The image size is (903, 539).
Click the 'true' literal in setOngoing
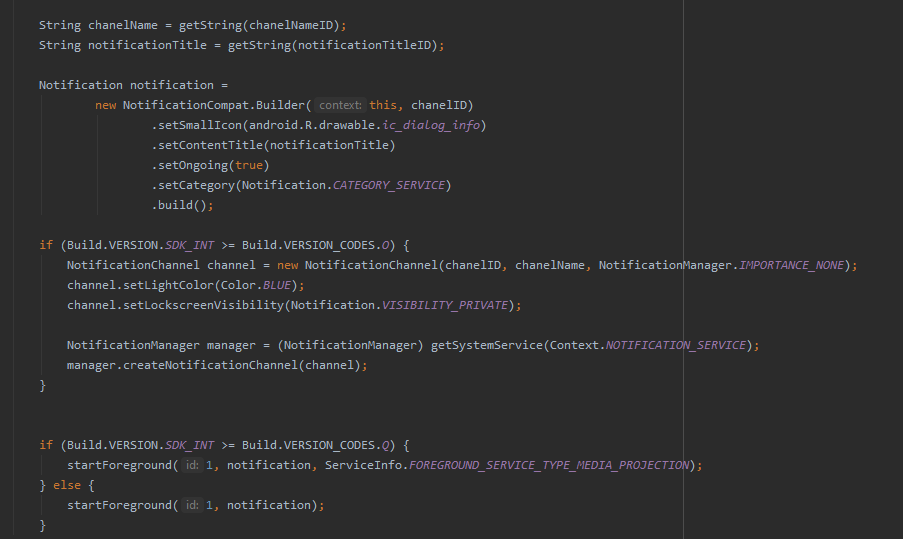249,165
